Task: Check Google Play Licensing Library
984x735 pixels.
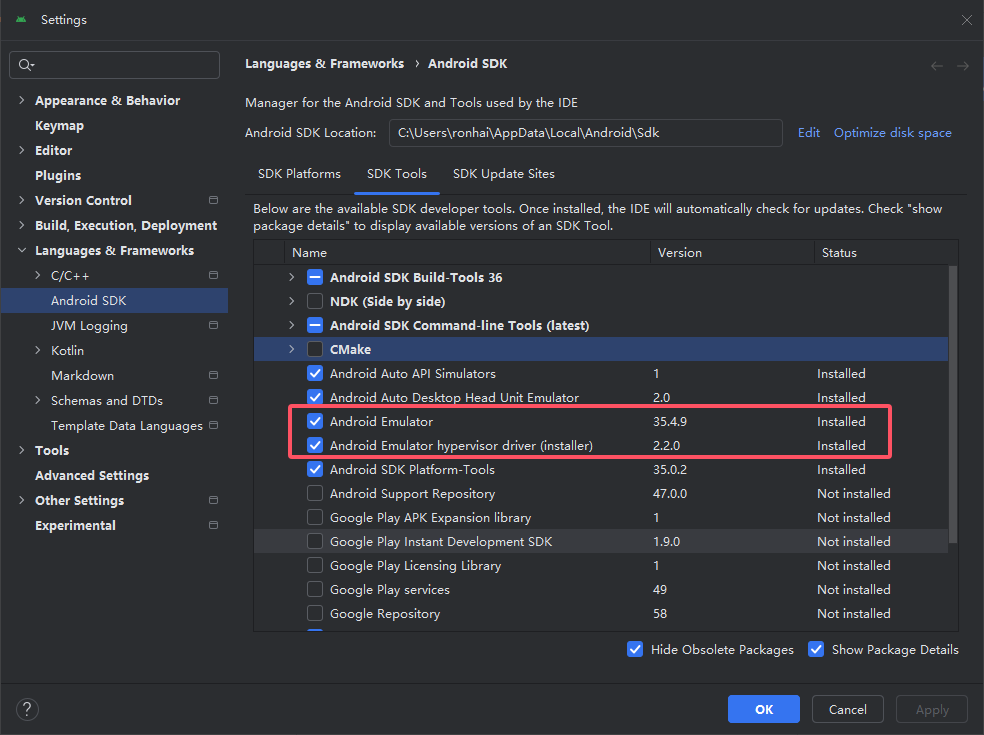Action: pos(315,566)
